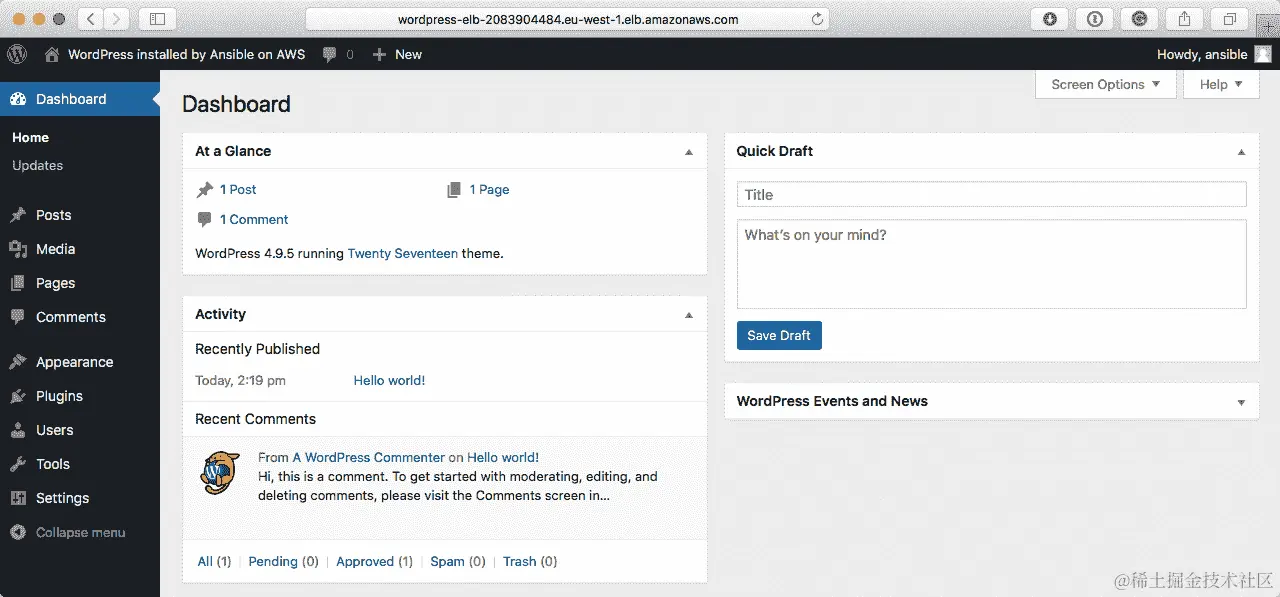Image resolution: width=1280 pixels, height=597 pixels.
Task: Open the Updates submenu item
Action: [37, 165]
